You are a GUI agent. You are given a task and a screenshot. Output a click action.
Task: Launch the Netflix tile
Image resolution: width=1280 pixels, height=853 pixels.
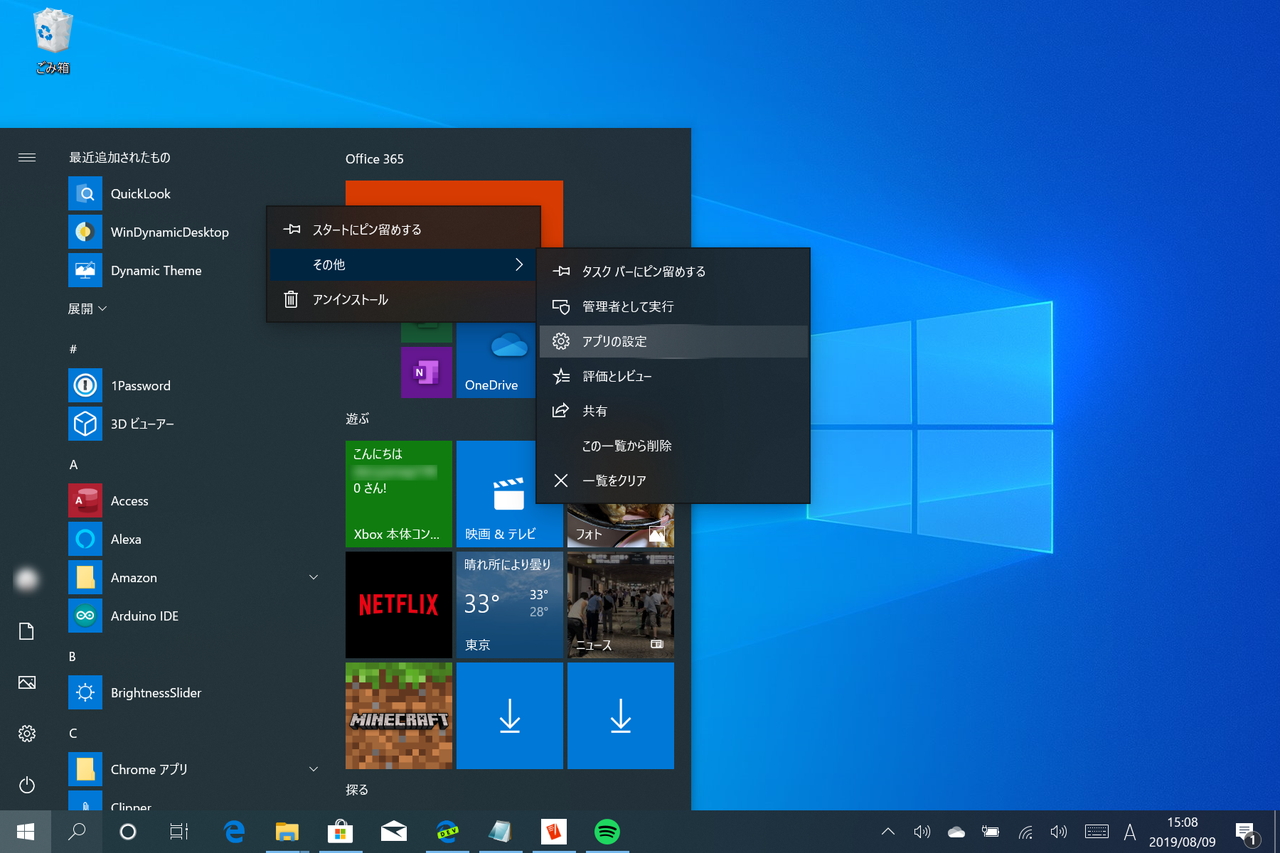tap(399, 605)
